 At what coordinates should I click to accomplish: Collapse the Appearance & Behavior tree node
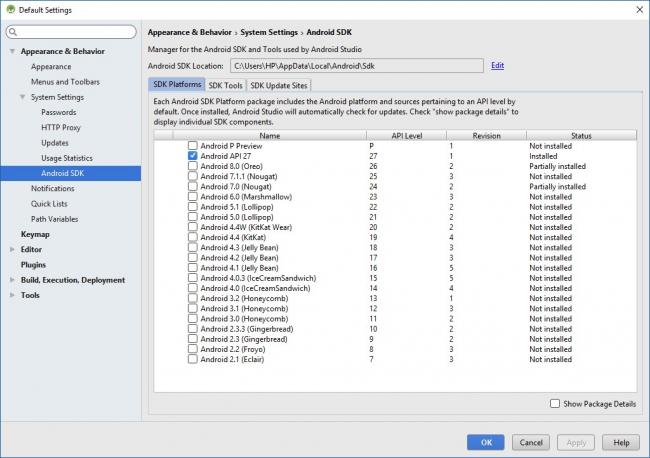click(12, 51)
